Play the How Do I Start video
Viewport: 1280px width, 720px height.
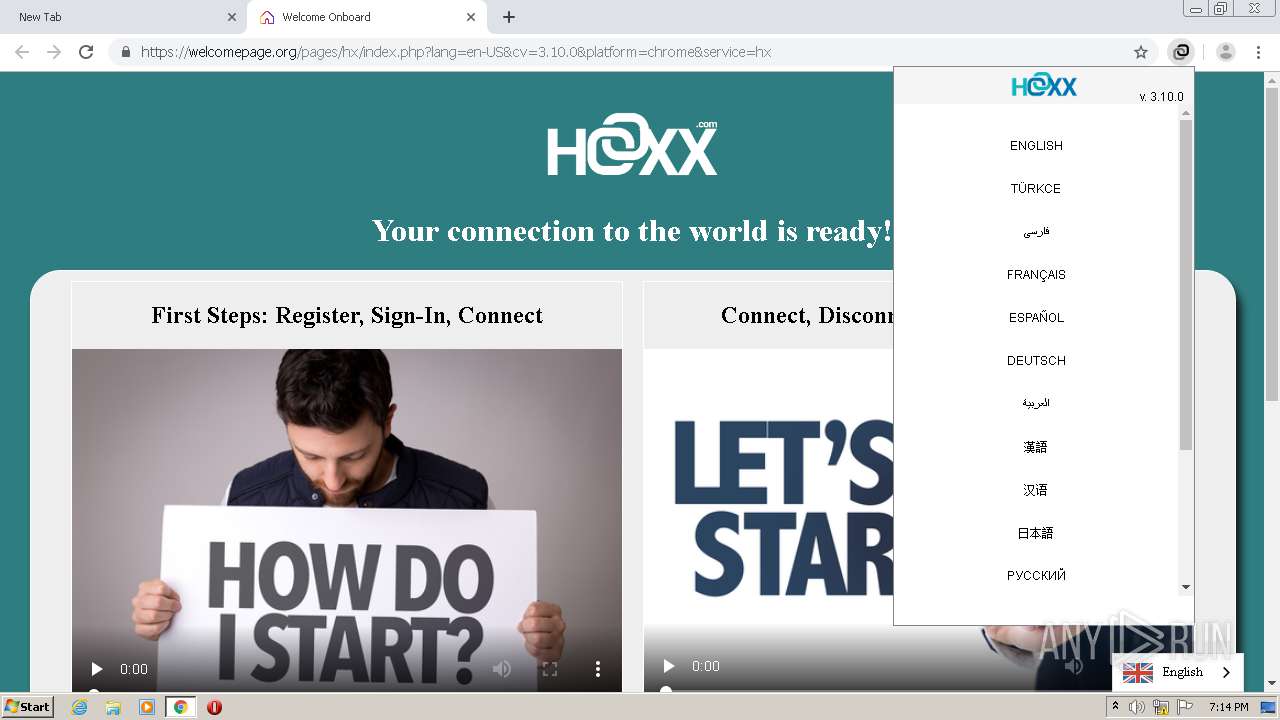point(97,669)
